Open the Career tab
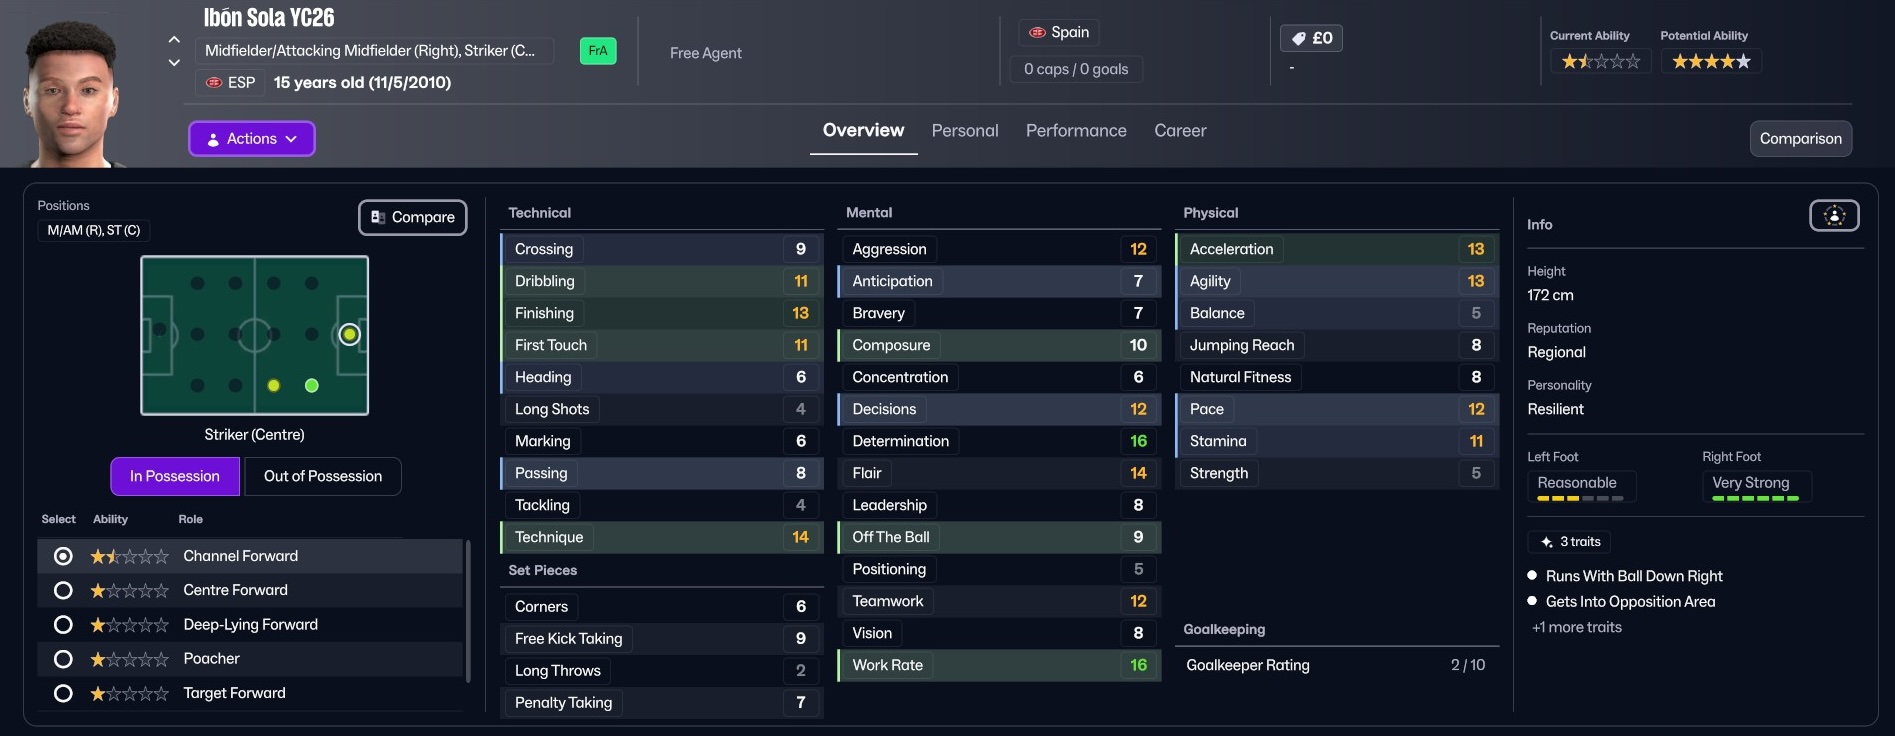Viewport: 1895px width, 736px height. pyautogui.click(x=1180, y=131)
